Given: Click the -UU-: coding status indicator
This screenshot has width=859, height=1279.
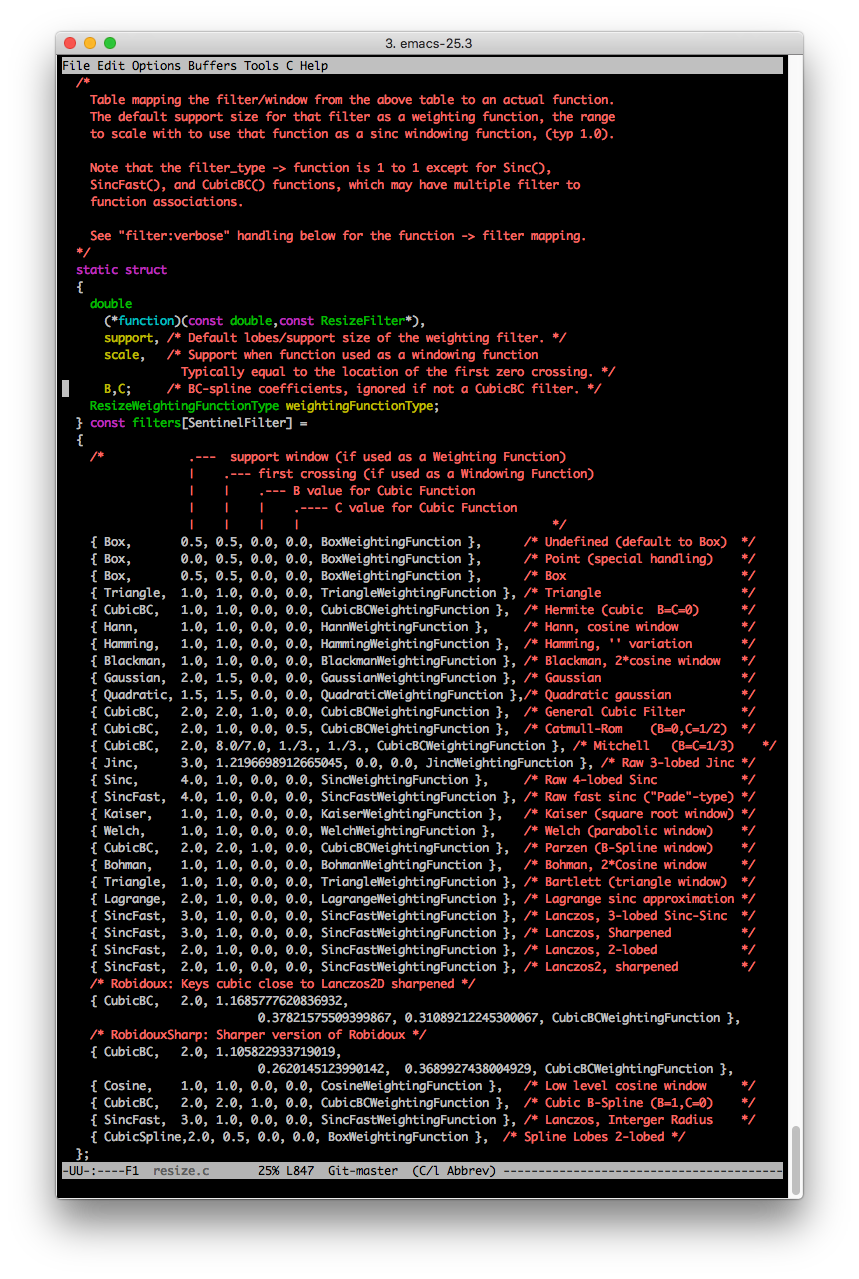Looking at the screenshot, I should click(82, 1171).
